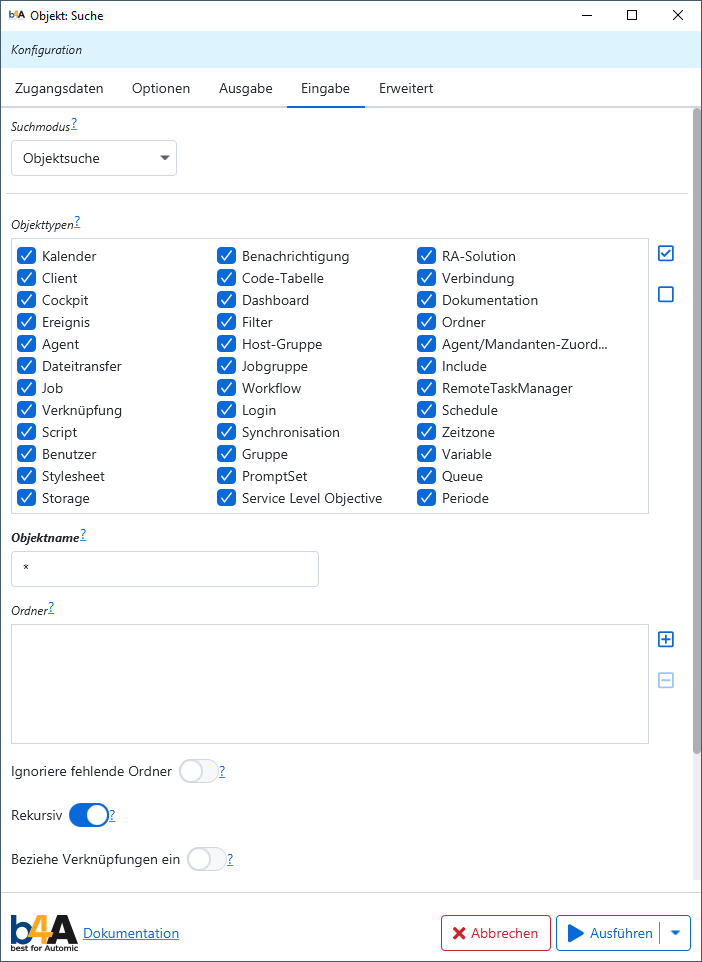Open the Dokumentation link

click(x=131, y=933)
